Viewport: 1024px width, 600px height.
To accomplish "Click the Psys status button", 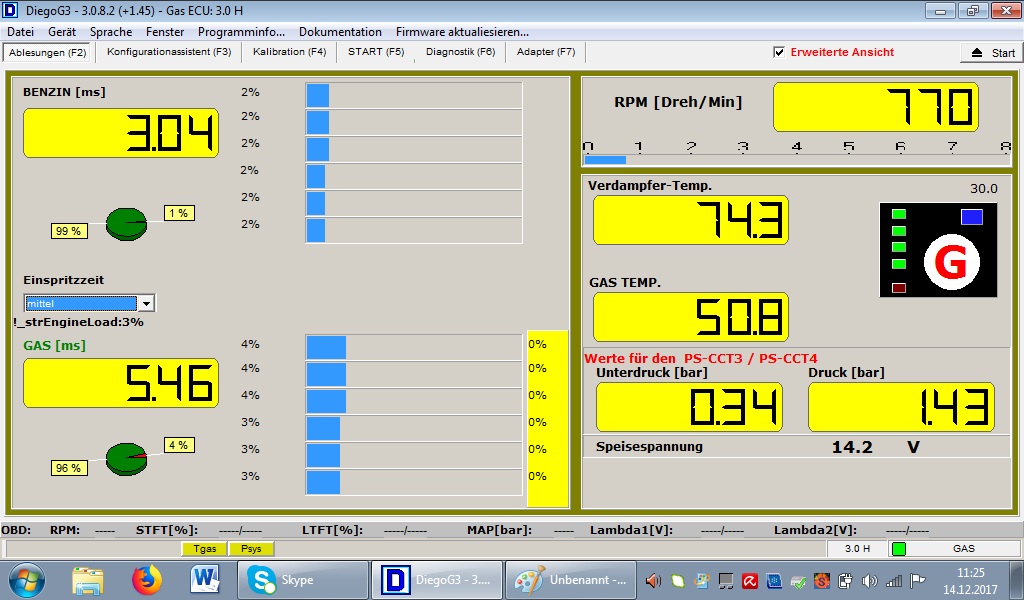I will 251,549.
